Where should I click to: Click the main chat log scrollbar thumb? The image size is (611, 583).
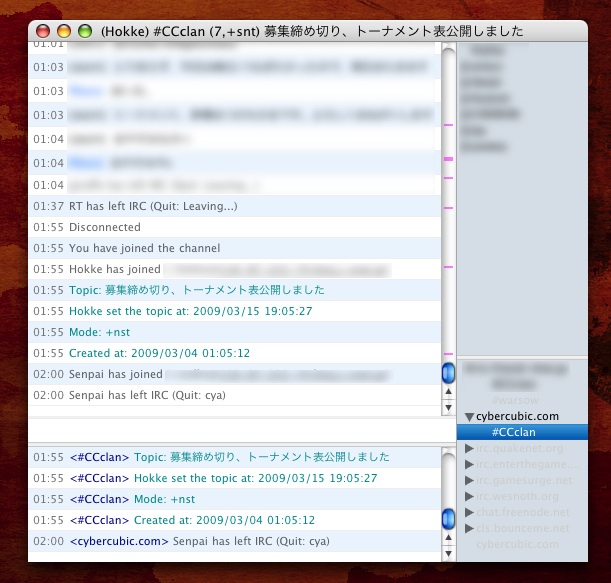coord(448,372)
